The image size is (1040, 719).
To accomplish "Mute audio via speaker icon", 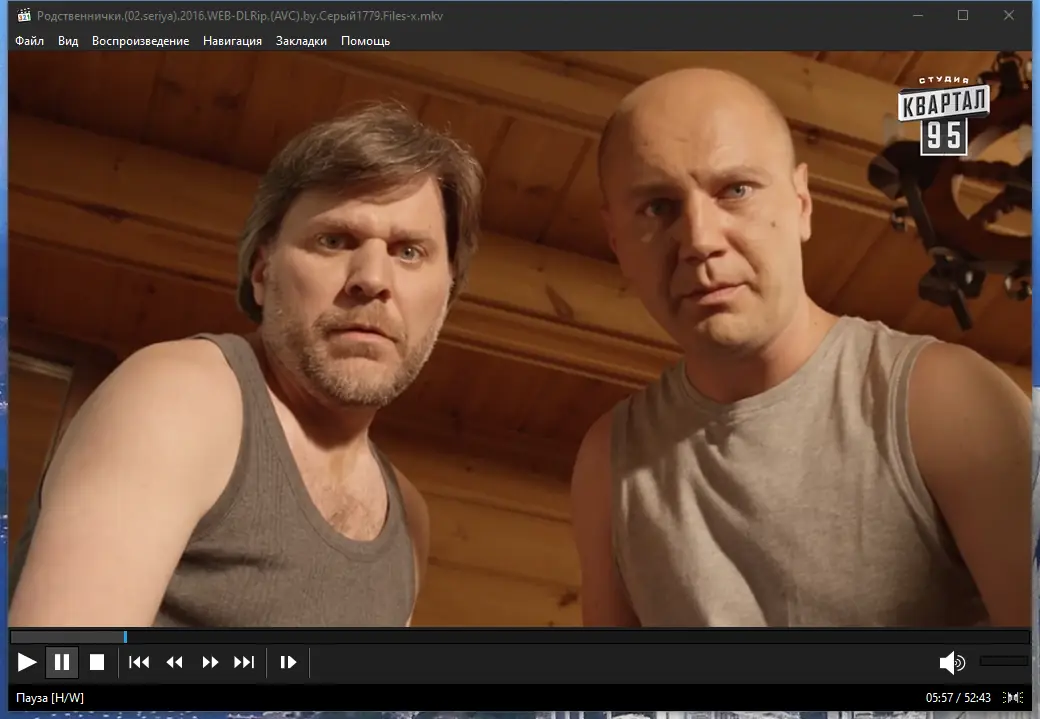I will pyautogui.click(x=952, y=662).
